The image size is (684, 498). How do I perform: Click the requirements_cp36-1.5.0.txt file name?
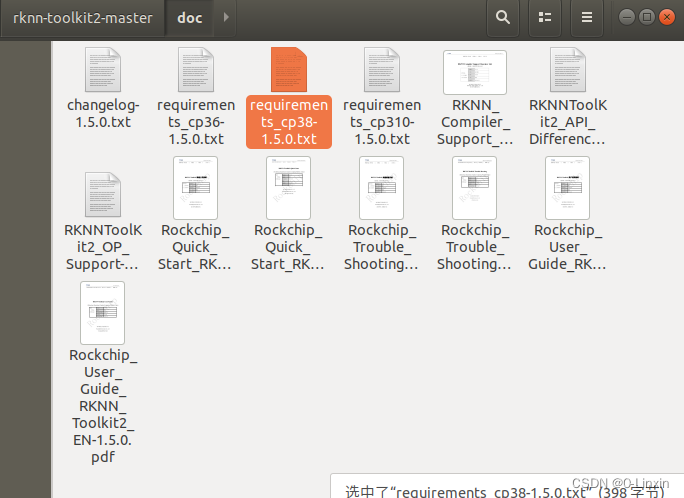click(x=196, y=122)
